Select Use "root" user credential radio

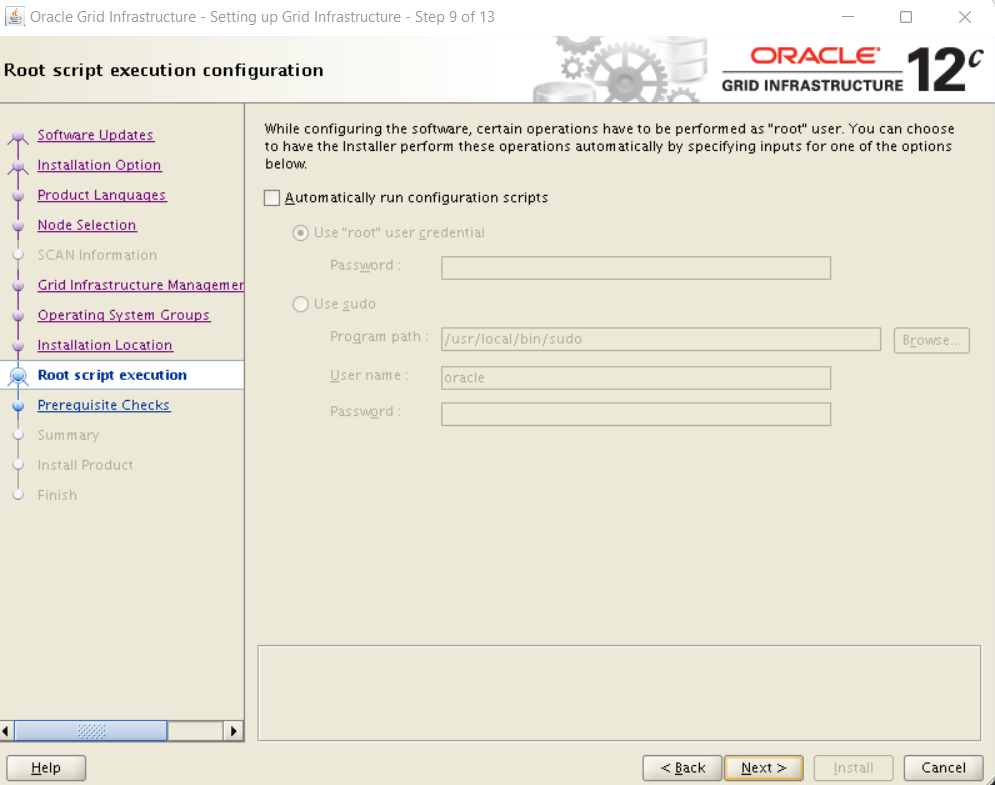tap(300, 233)
